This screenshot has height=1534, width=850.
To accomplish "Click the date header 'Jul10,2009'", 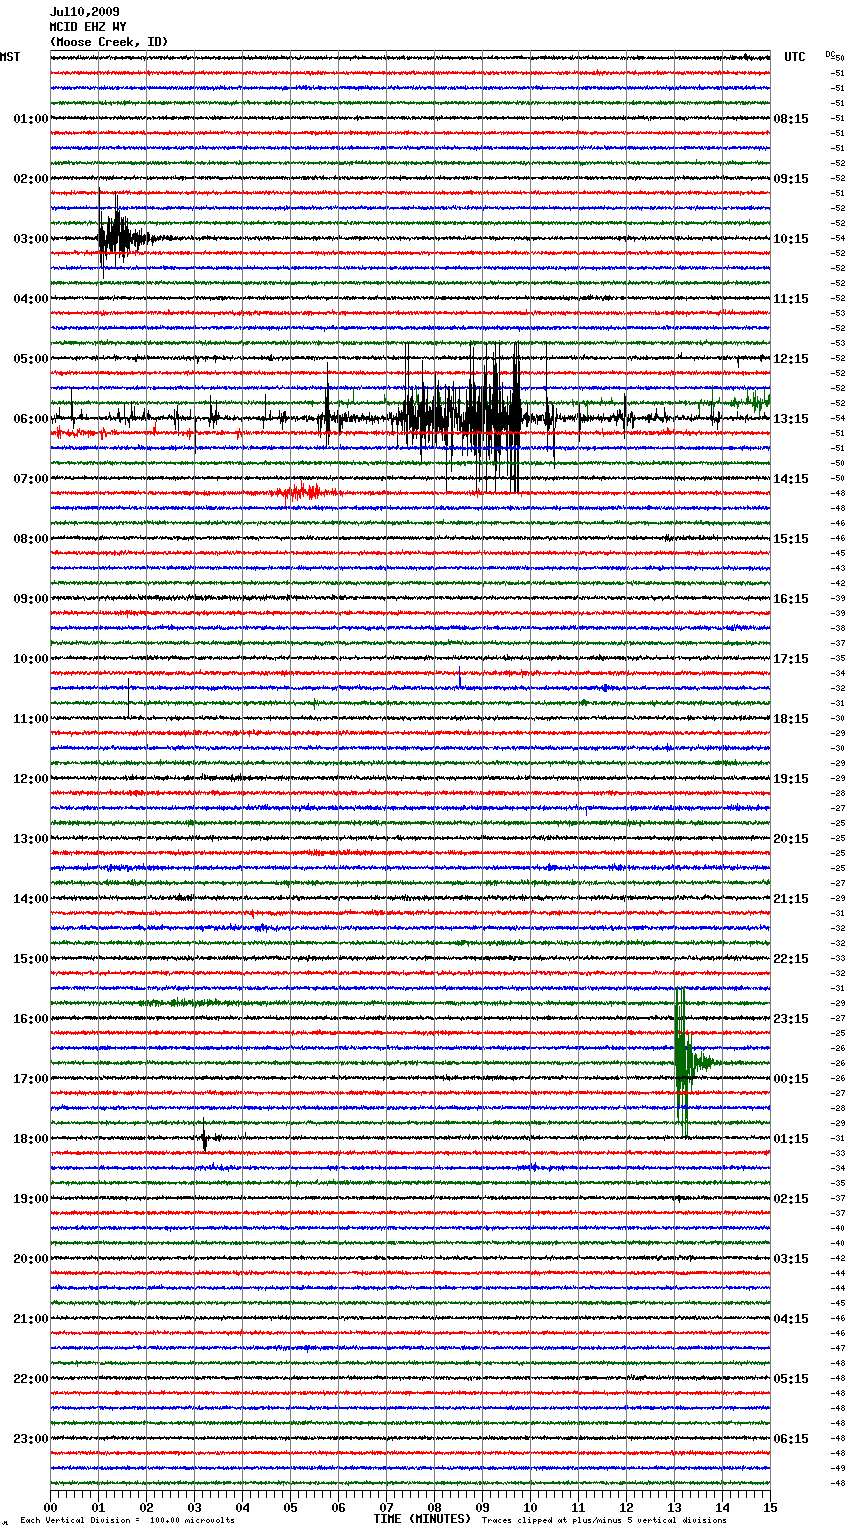I will pyautogui.click(x=84, y=12).
